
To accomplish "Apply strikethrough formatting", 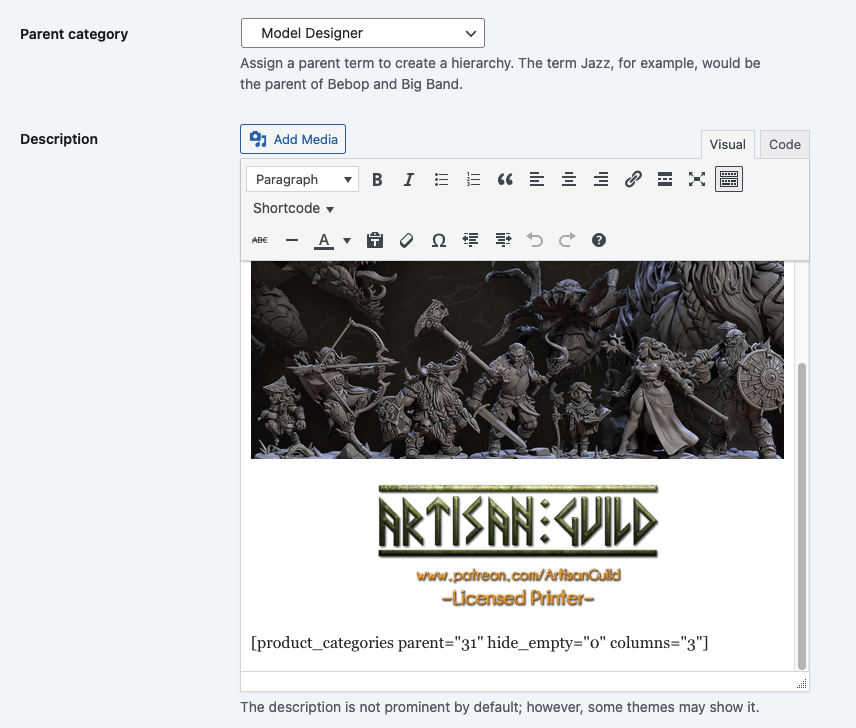I will coord(260,240).
